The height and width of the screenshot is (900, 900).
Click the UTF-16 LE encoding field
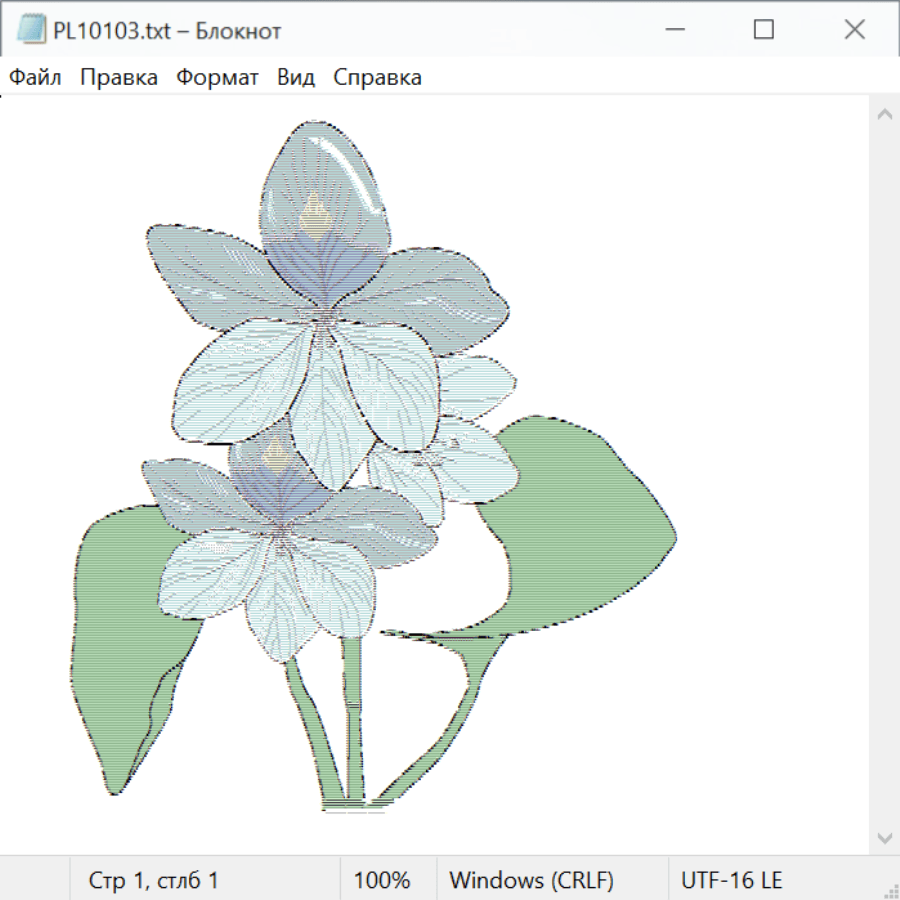732,880
